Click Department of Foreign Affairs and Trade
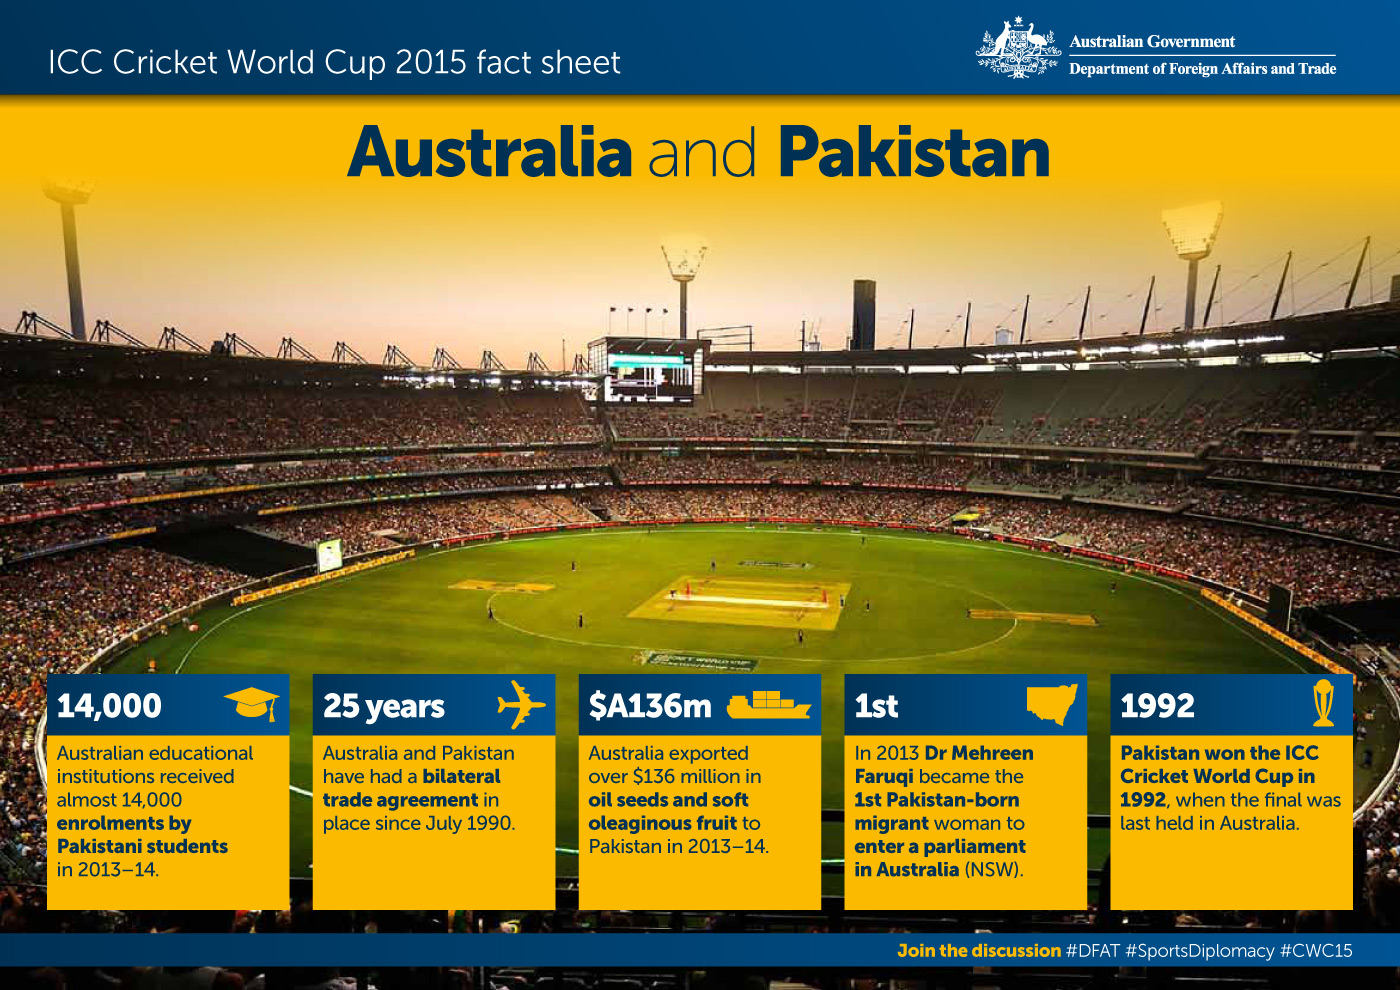 (1202, 69)
